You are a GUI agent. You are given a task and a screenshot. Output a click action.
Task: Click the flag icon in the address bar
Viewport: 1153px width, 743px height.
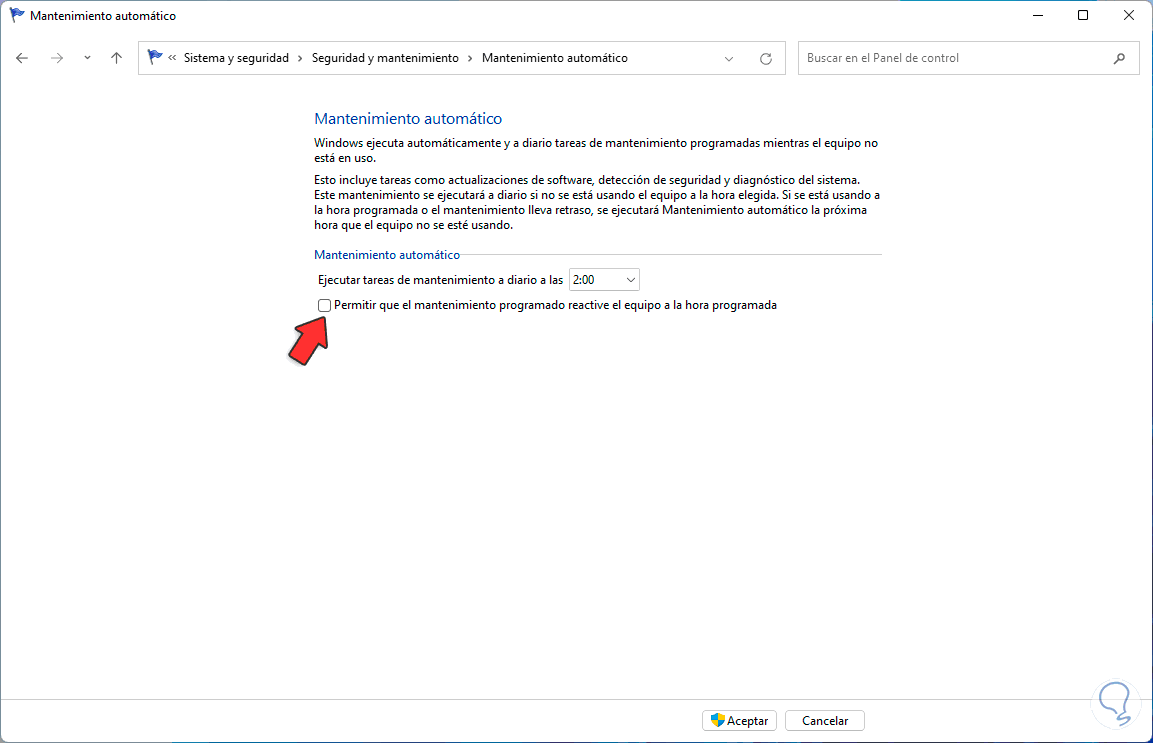154,57
